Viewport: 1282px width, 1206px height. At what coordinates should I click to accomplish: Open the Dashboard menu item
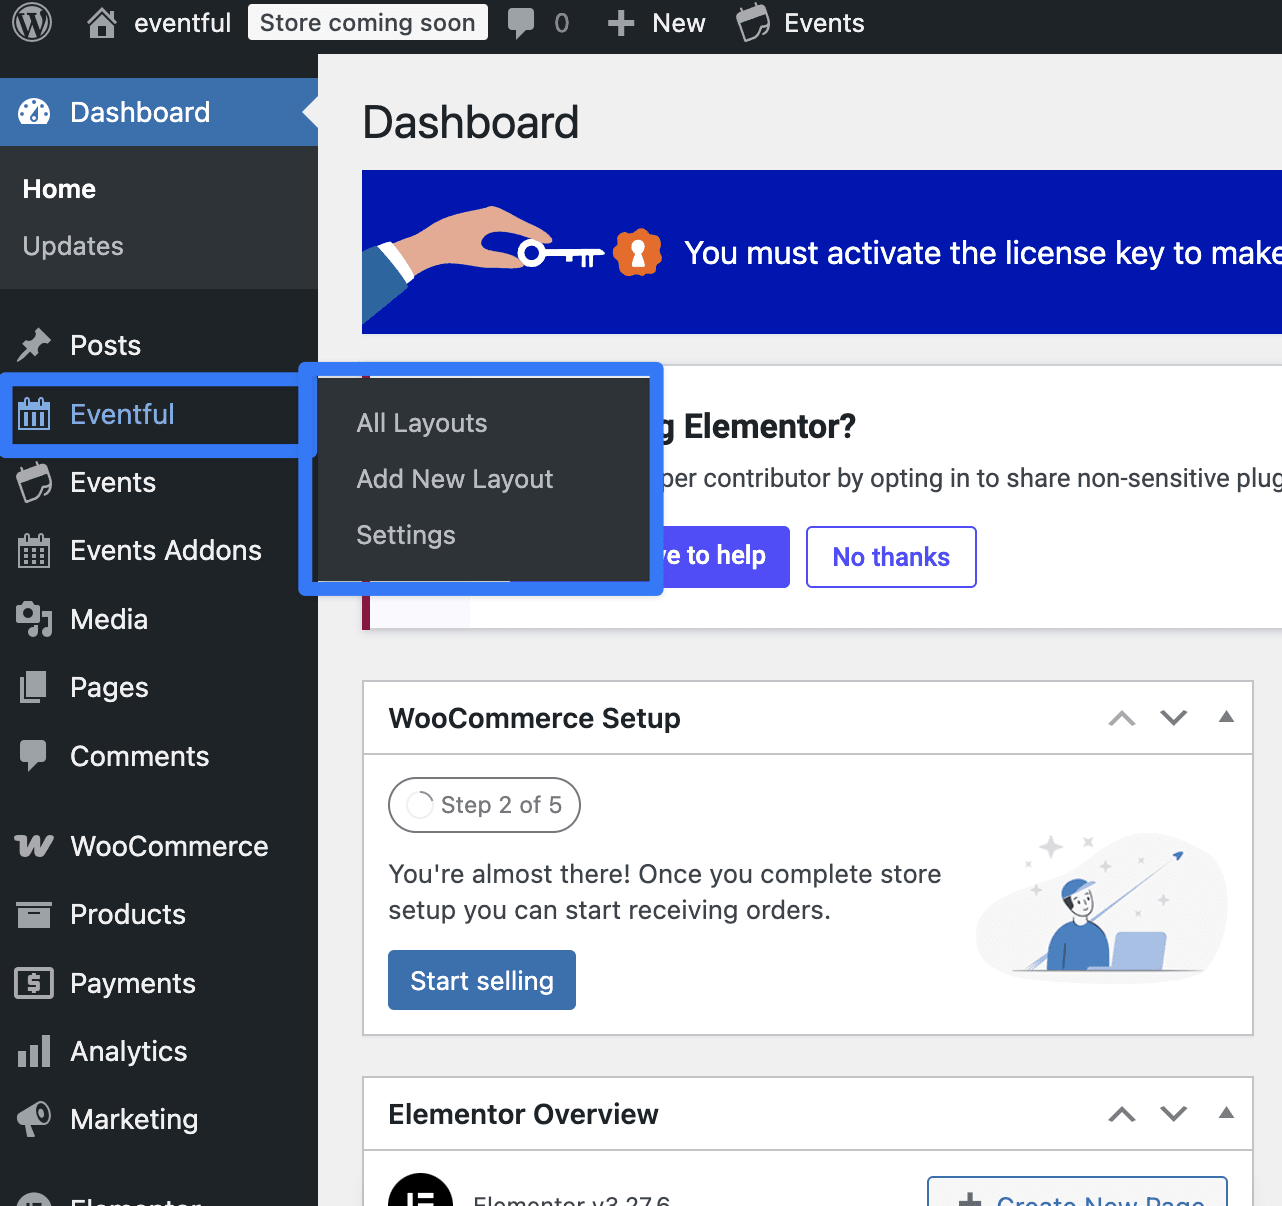[159, 112]
